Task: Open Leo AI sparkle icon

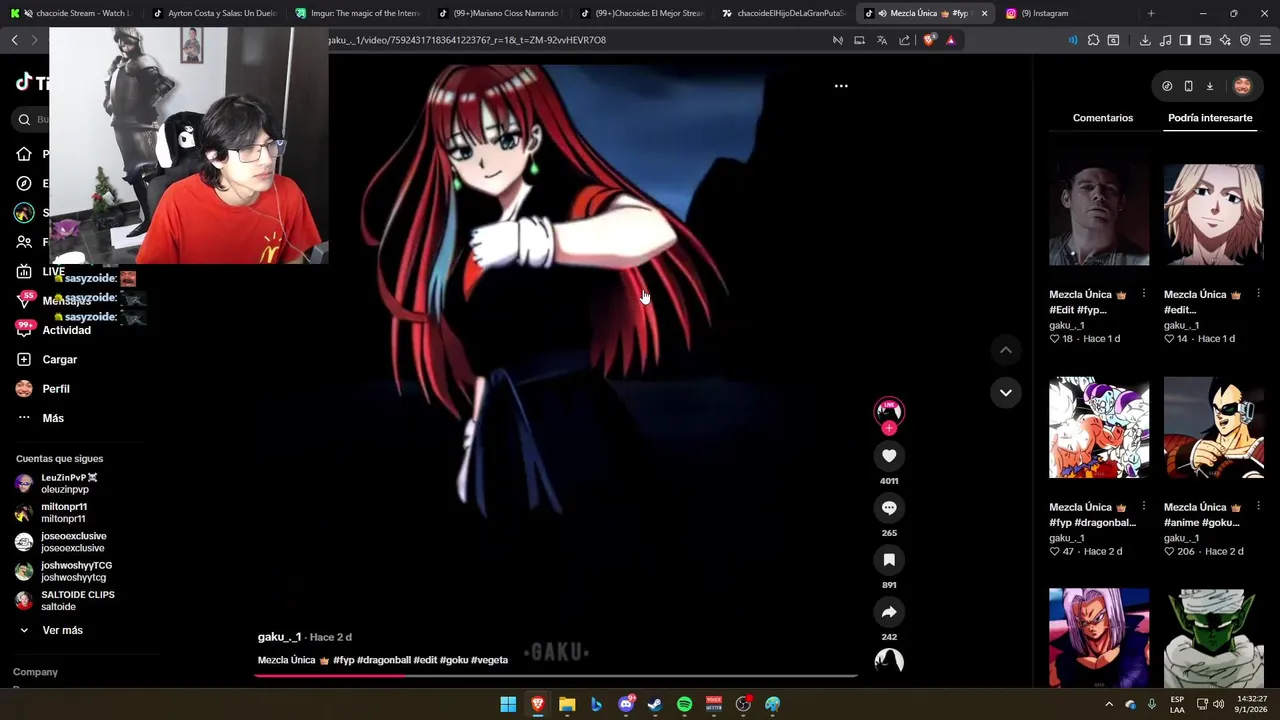Action: pyautogui.click(x=1225, y=40)
